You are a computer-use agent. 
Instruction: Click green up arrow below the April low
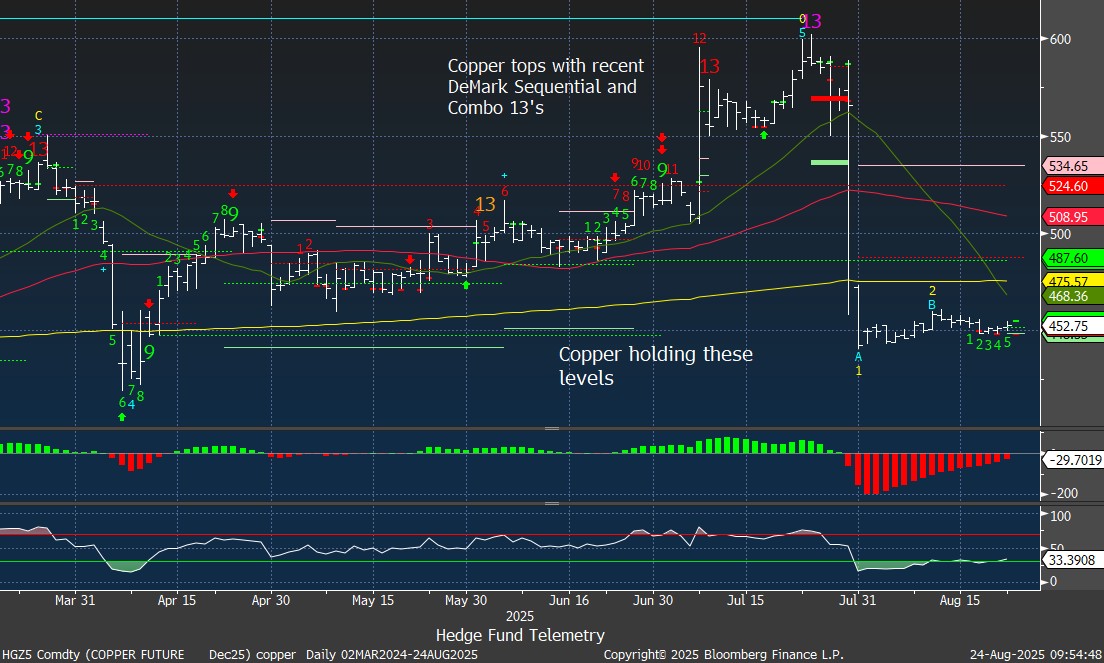click(122, 416)
